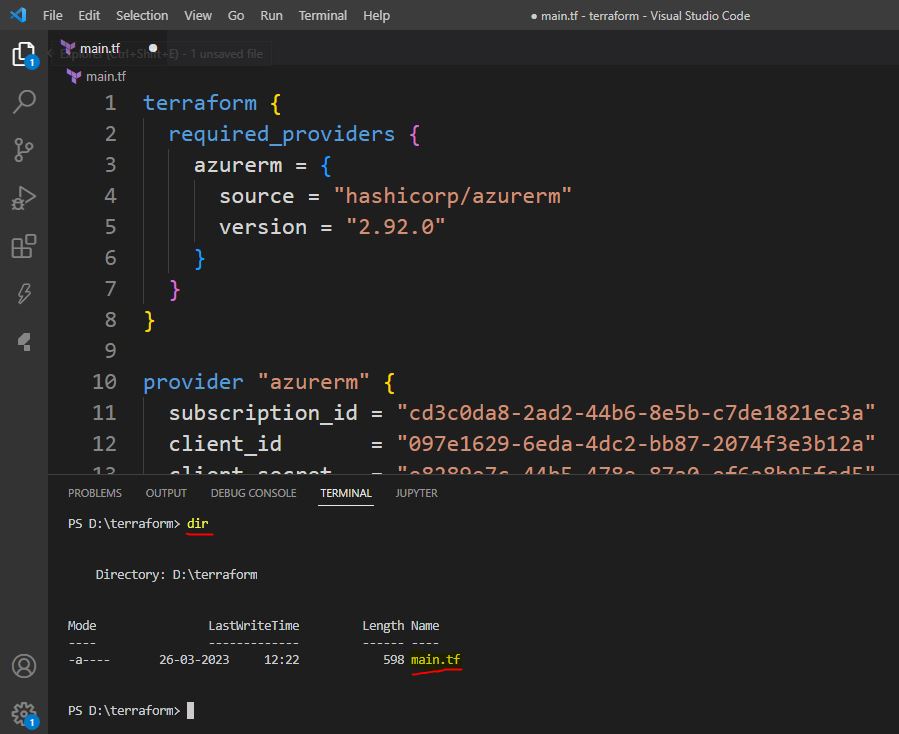899x734 pixels.
Task: Click the unsaved dot on main.tf tab
Action: [153, 48]
